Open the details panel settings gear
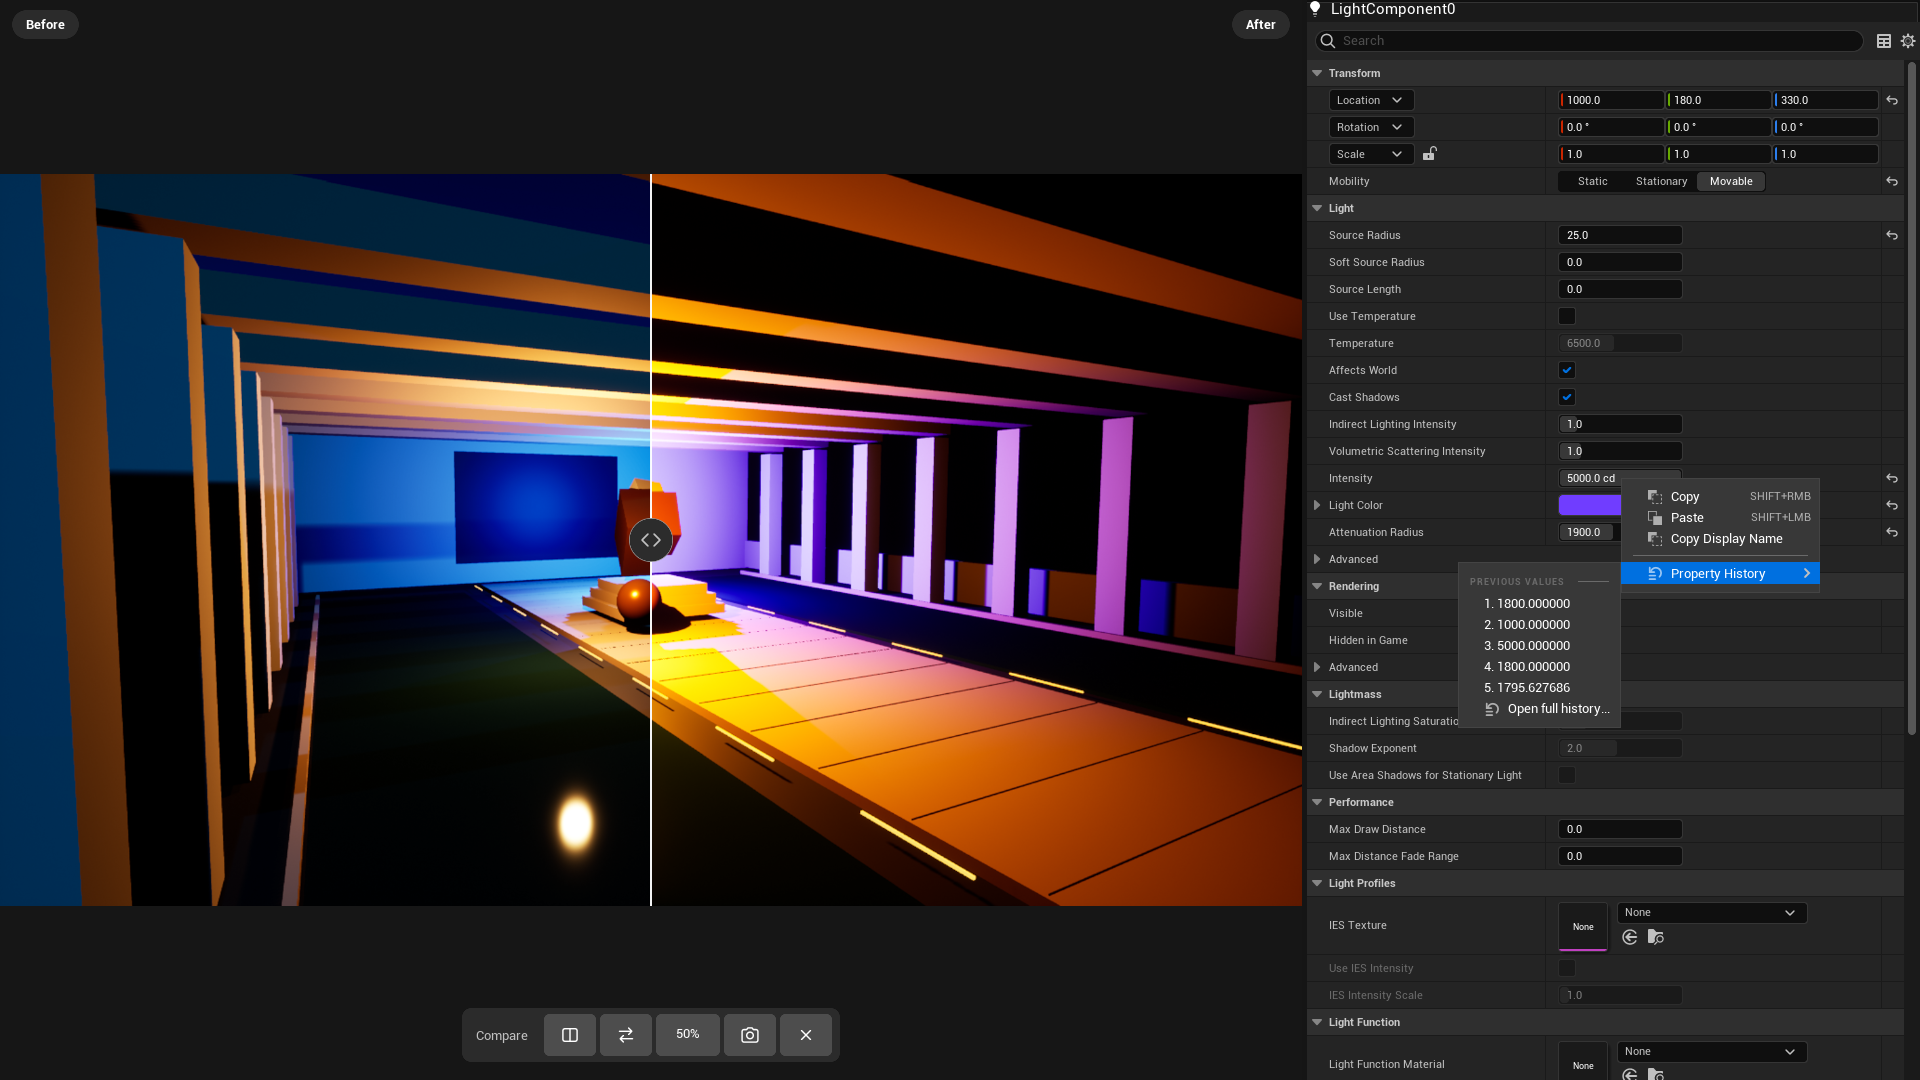Image resolution: width=1920 pixels, height=1080 pixels. click(1908, 41)
